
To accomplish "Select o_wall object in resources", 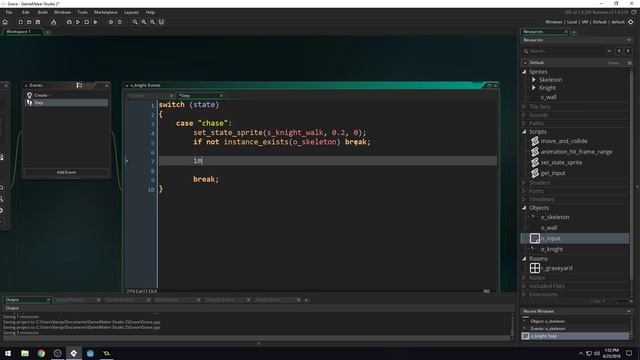I will tap(549, 228).
